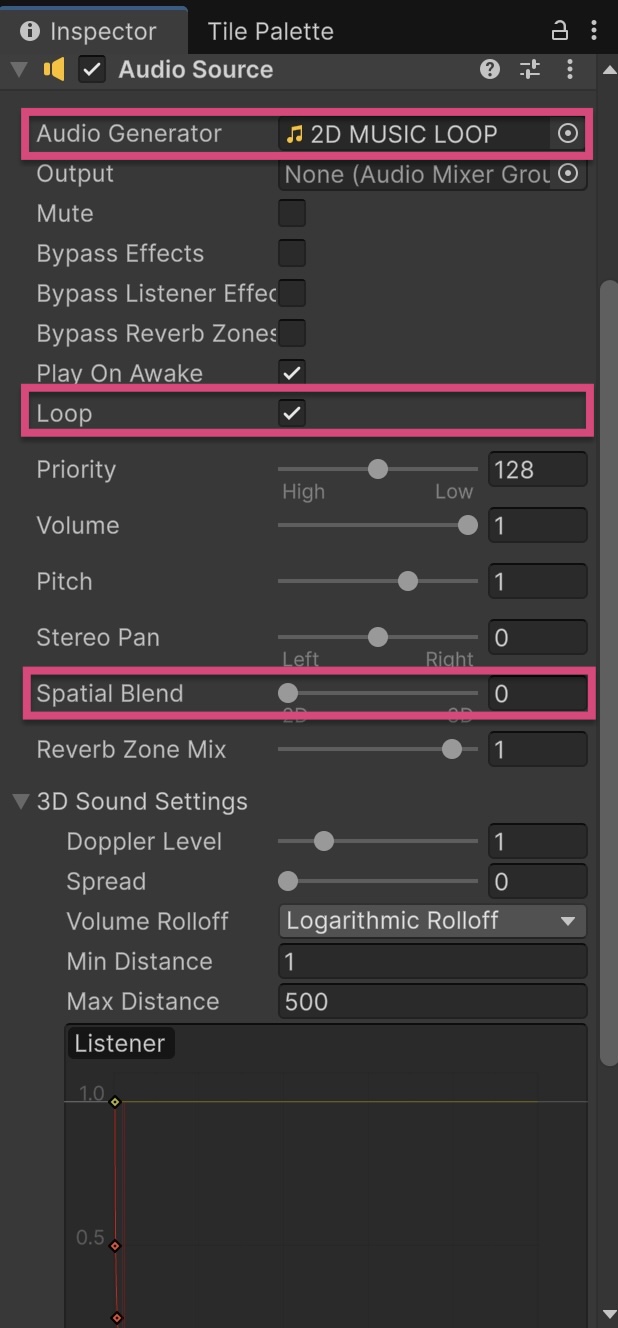Open Audio Source help documentation
The height and width of the screenshot is (1328, 618).
(x=489, y=69)
